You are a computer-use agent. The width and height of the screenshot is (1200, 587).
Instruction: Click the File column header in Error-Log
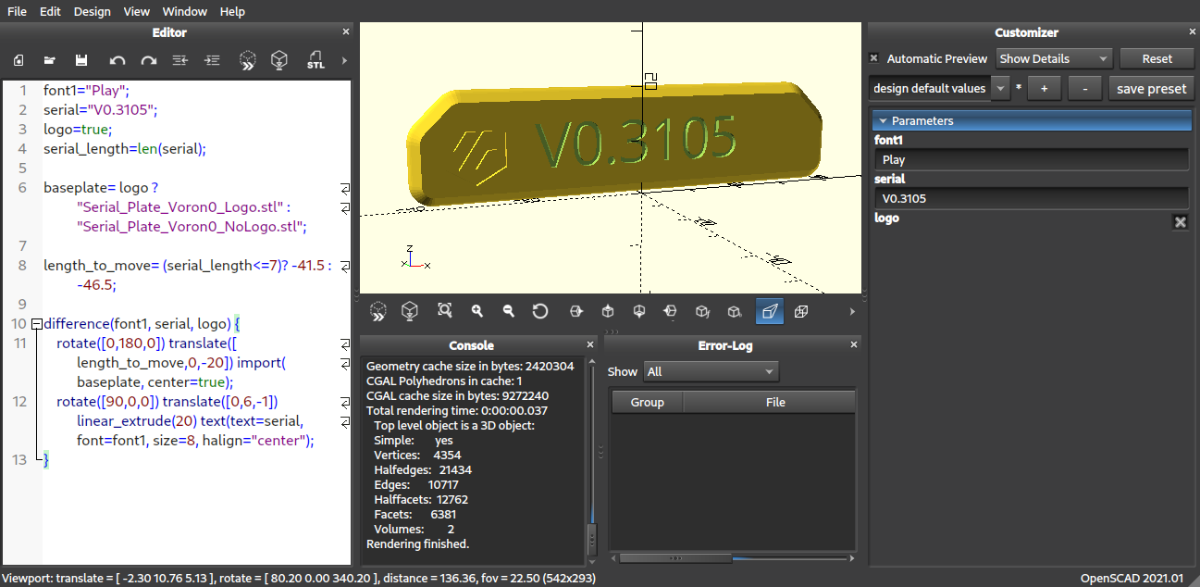pos(775,402)
